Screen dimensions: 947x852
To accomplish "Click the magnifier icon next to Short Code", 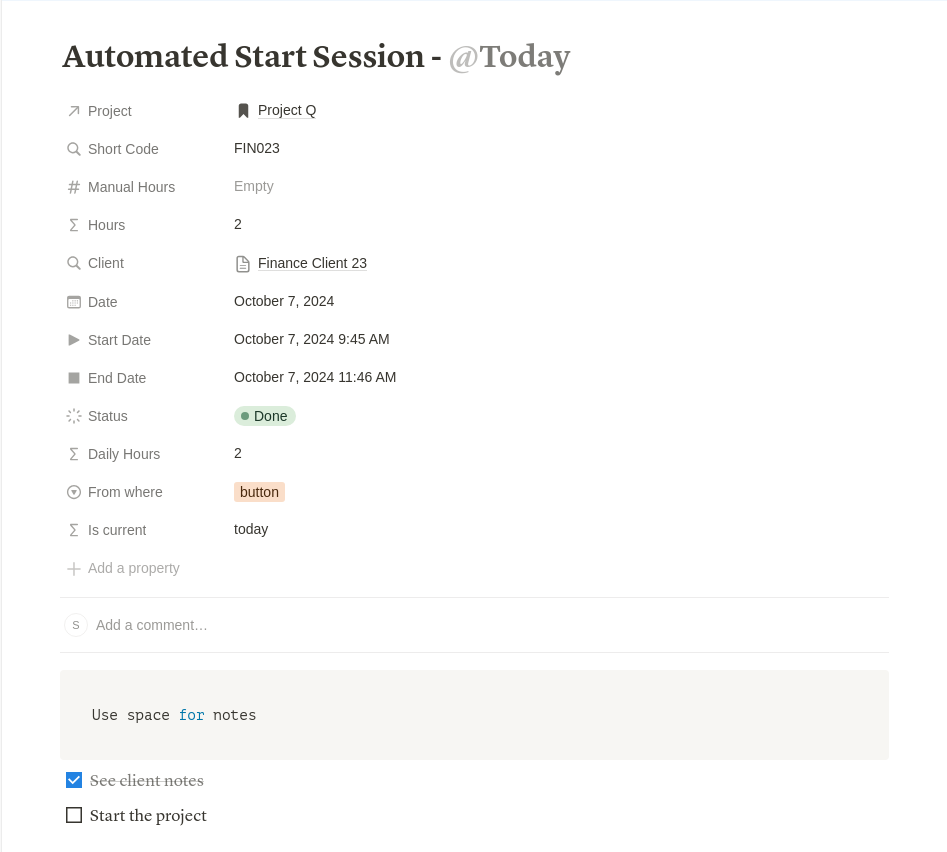I will point(74,149).
